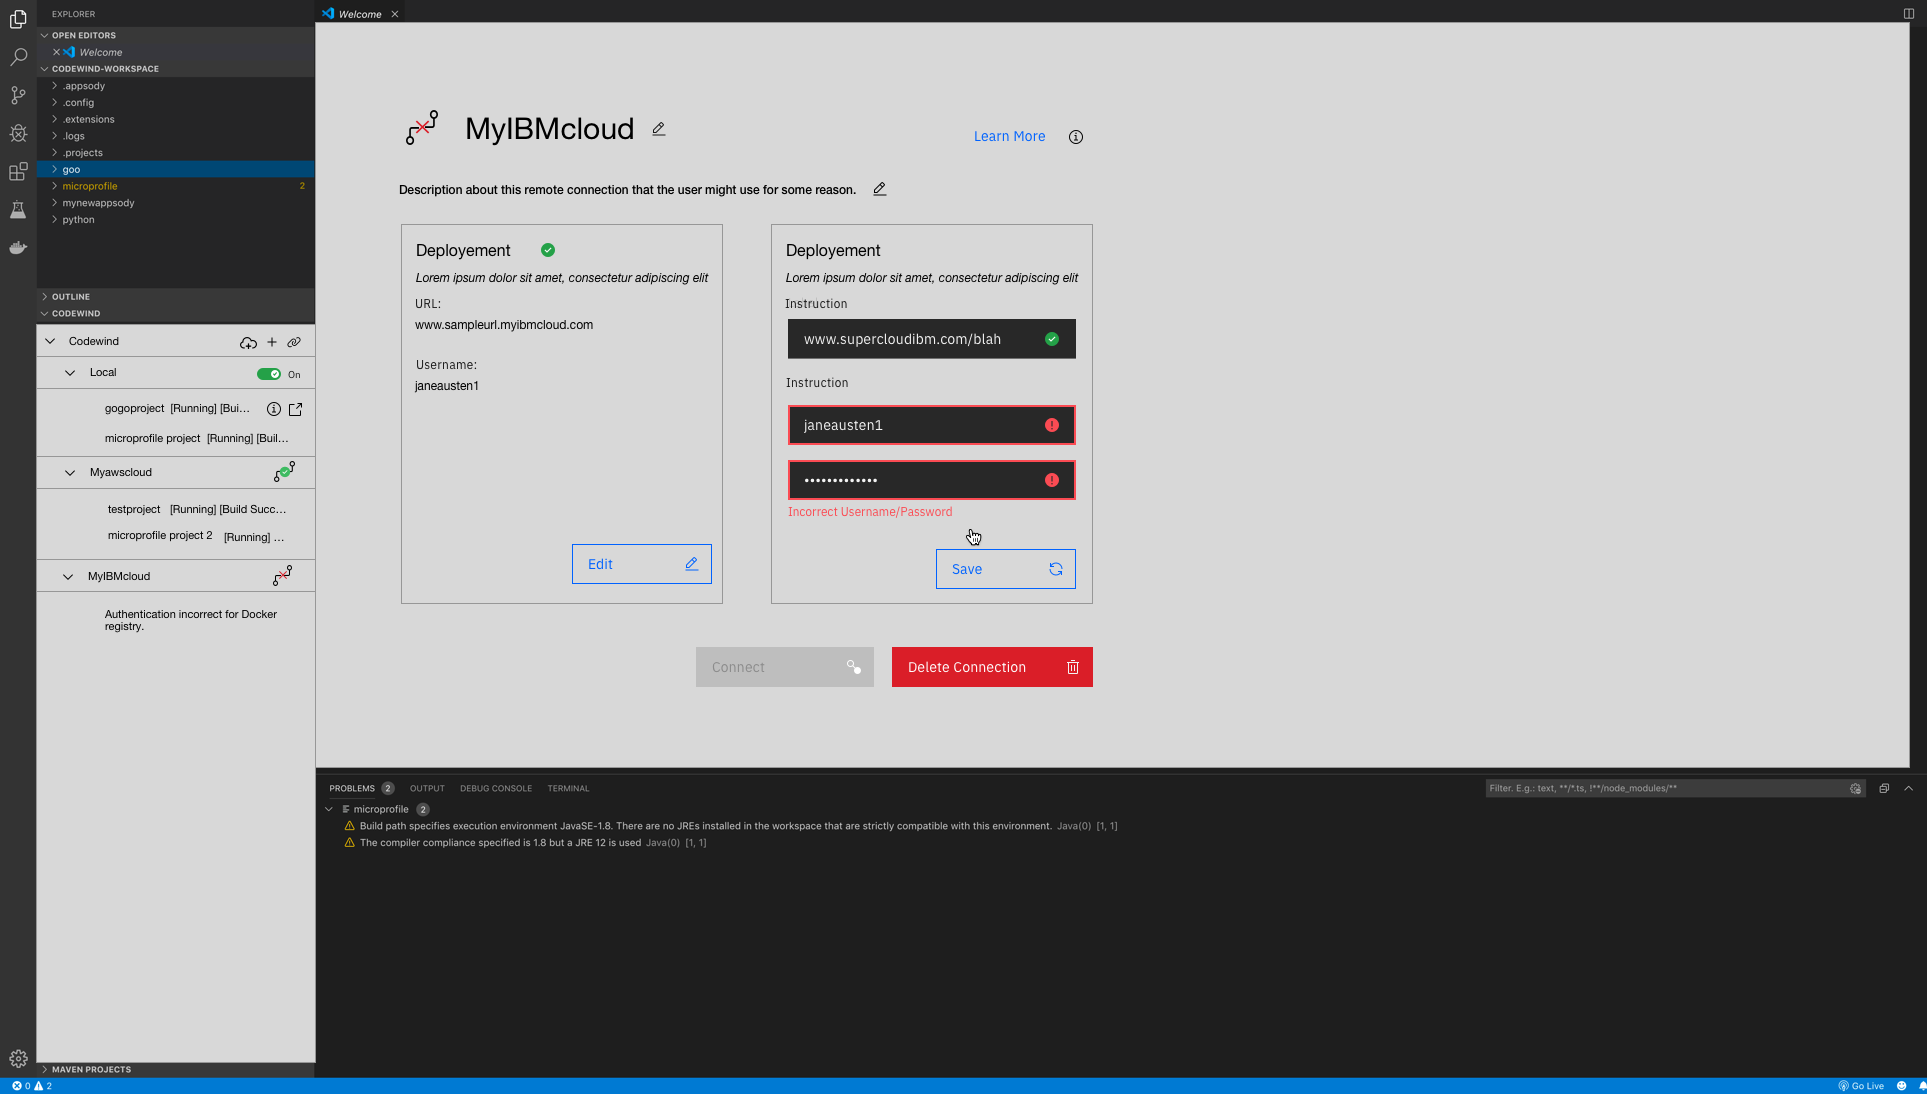Image resolution: width=1927 pixels, height=1094 pixels.
Task: Expand the Outline section
Action: [70, 297]
